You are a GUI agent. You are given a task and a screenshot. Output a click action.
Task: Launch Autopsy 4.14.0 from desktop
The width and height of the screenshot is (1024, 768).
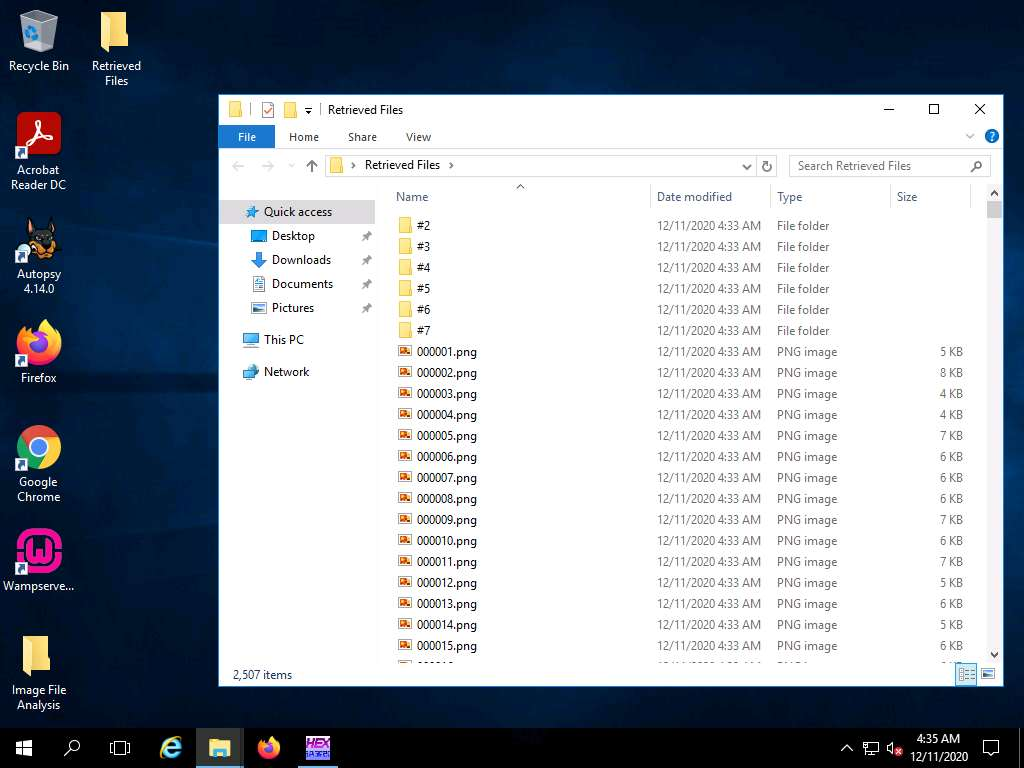(39, 255)
